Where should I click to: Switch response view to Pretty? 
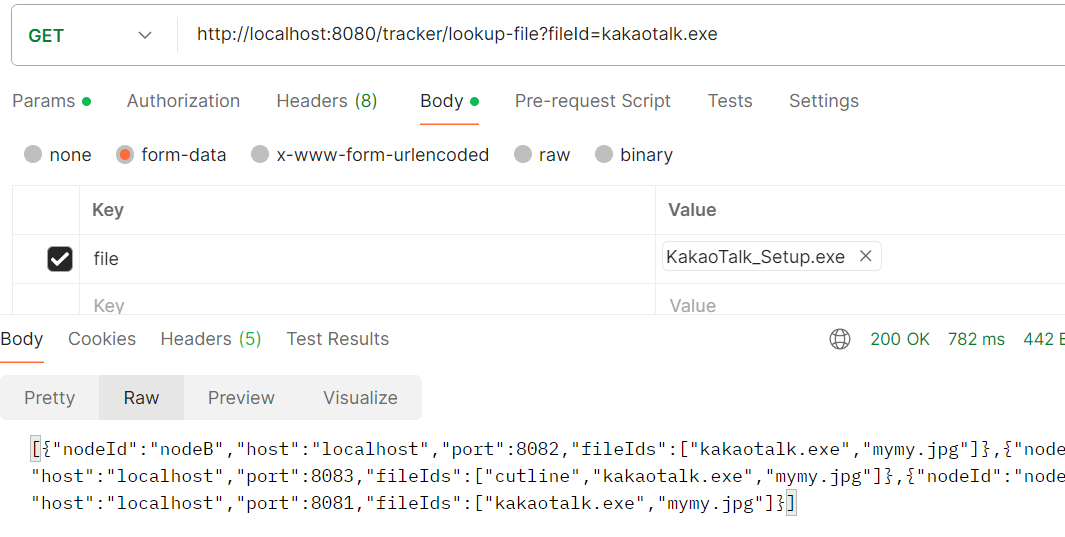(50, 397)
